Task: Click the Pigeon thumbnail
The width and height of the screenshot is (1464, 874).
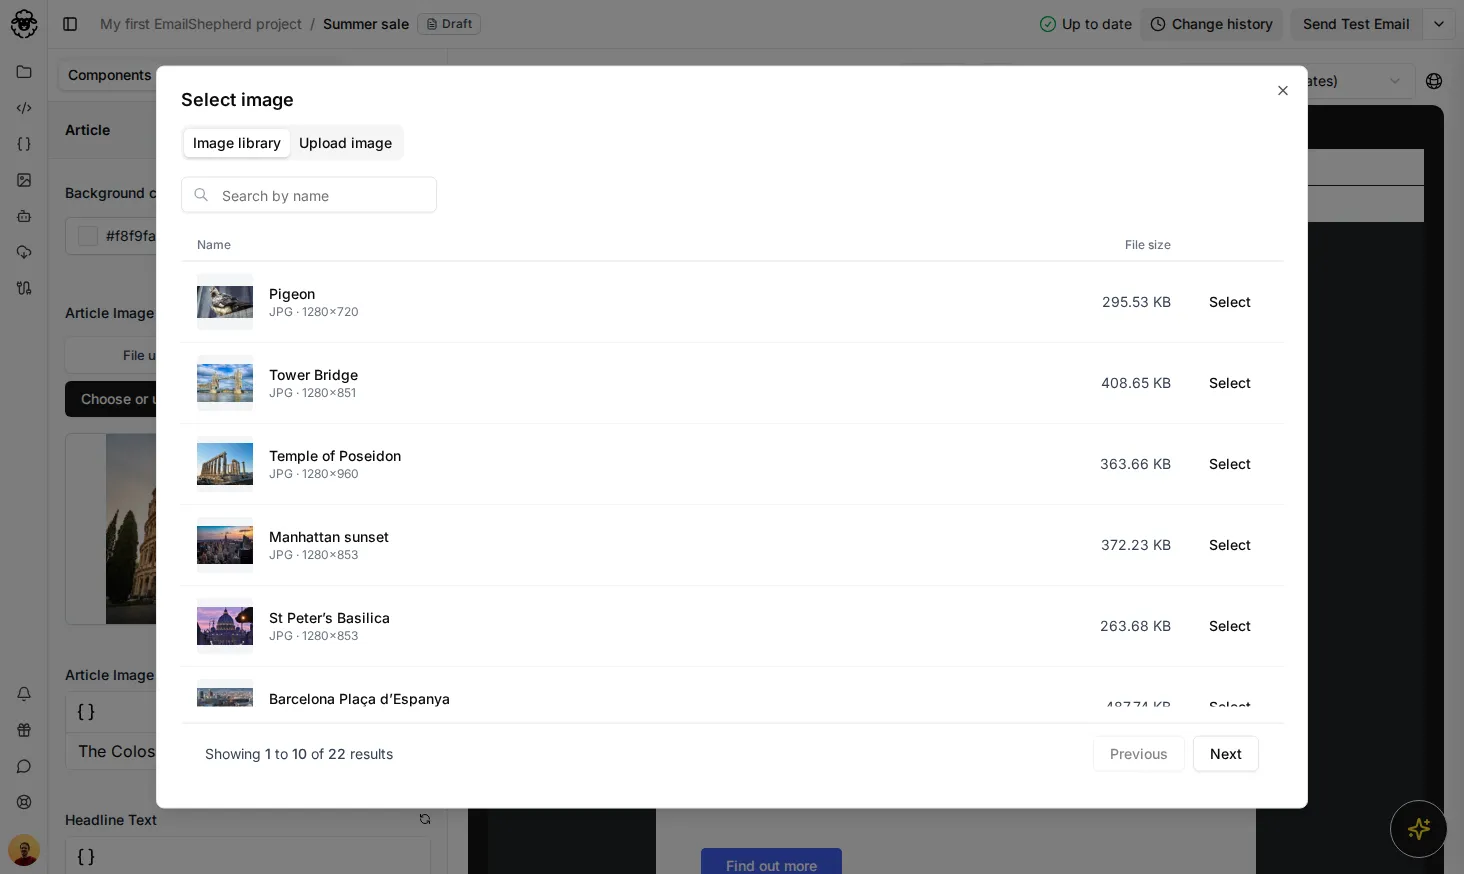Action: point(225,302)
